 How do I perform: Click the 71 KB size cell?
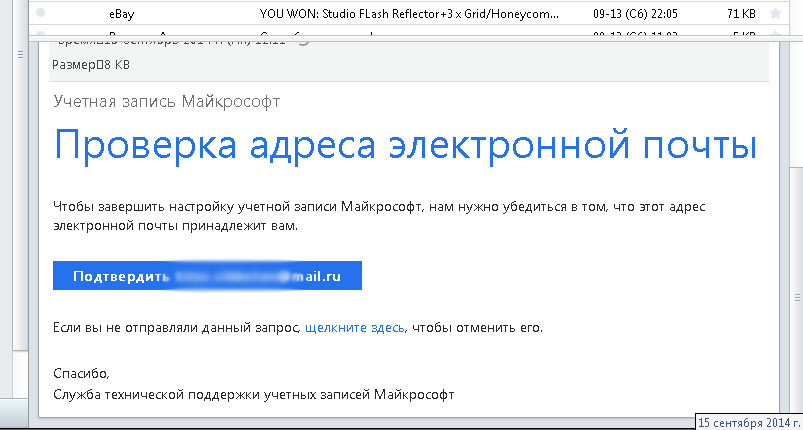[x=741, y=14]
